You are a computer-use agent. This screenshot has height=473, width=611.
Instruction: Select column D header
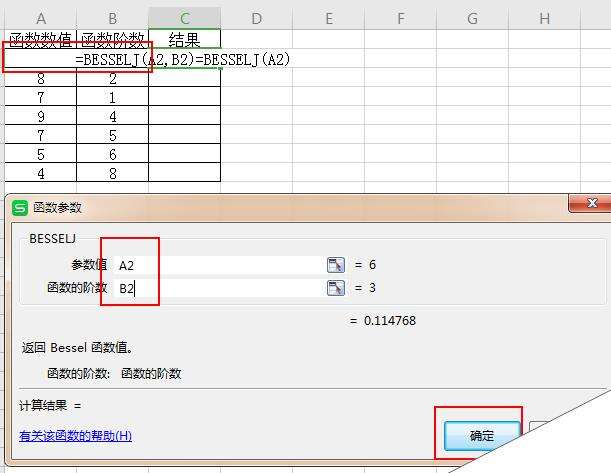256,18
